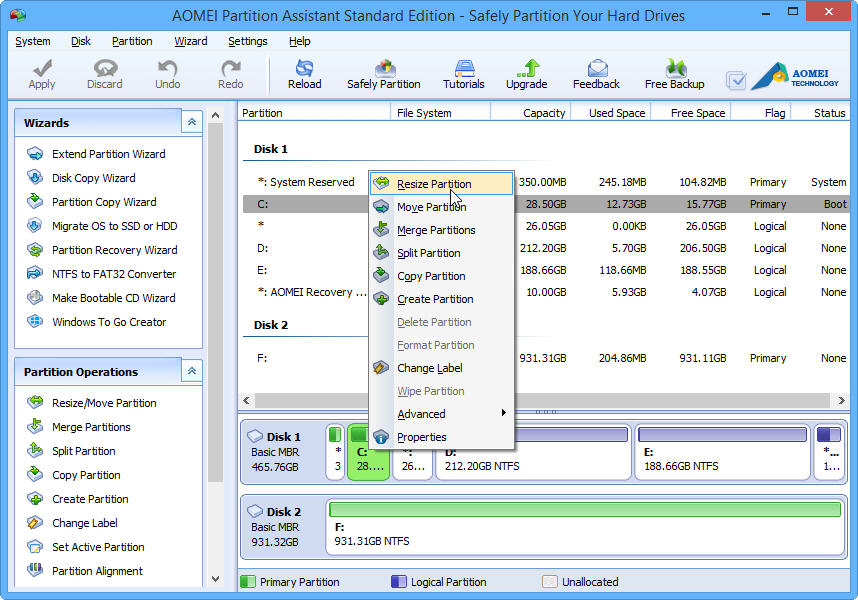Viewport: 858px width, 600px height.
Task: Open the Partition menu
Action: [132, 42]
